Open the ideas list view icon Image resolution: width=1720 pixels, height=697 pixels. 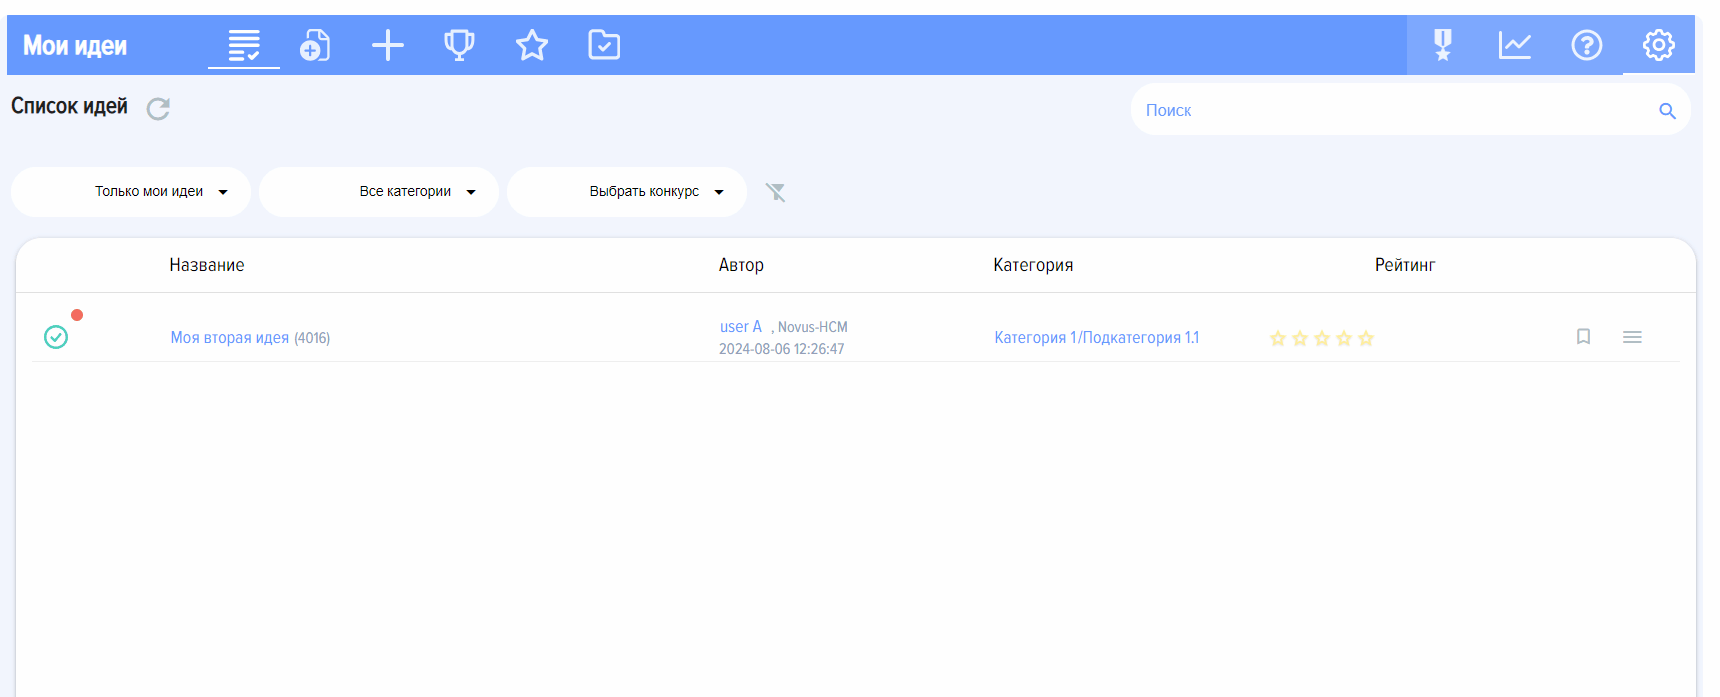[243, 45]
